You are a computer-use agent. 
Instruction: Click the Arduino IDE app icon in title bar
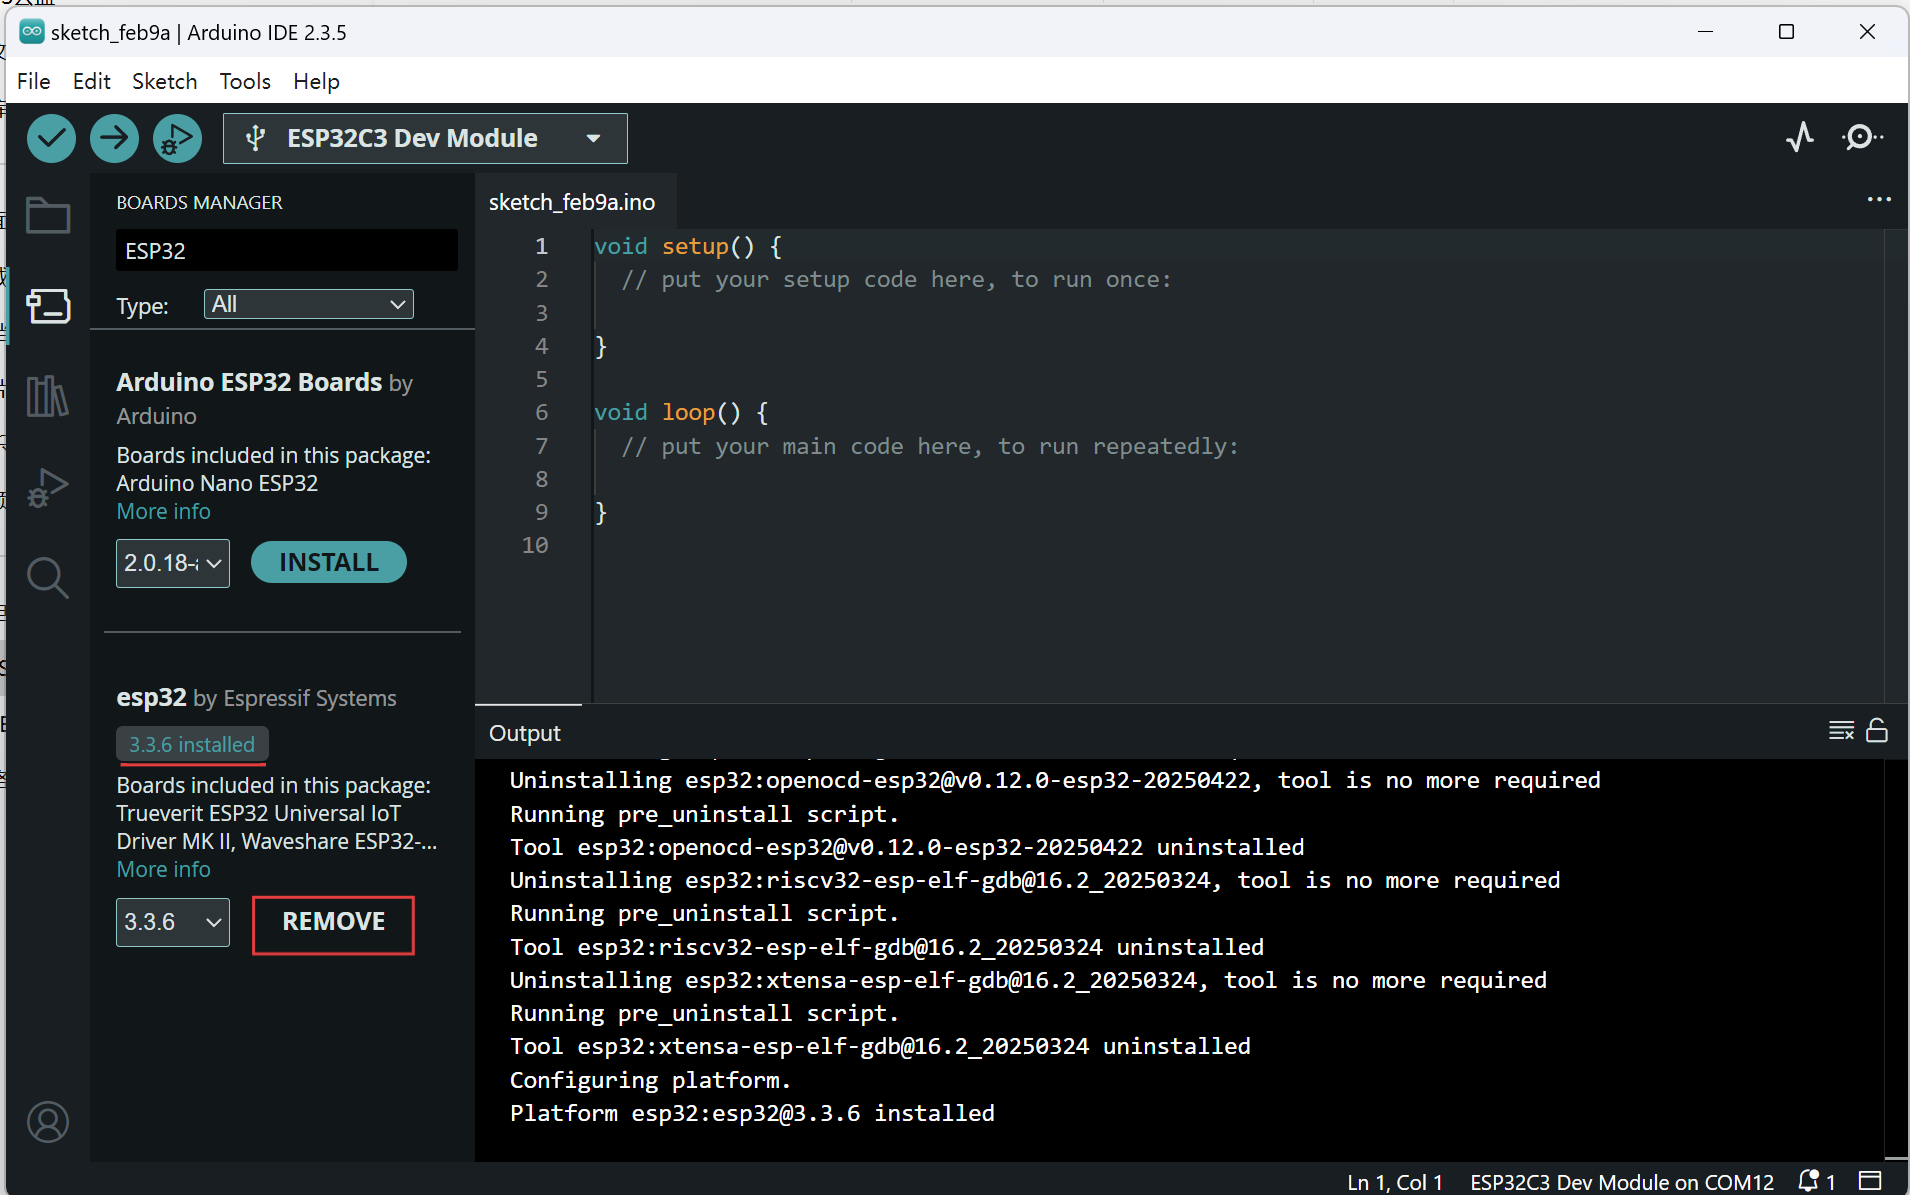coord(32,32)
